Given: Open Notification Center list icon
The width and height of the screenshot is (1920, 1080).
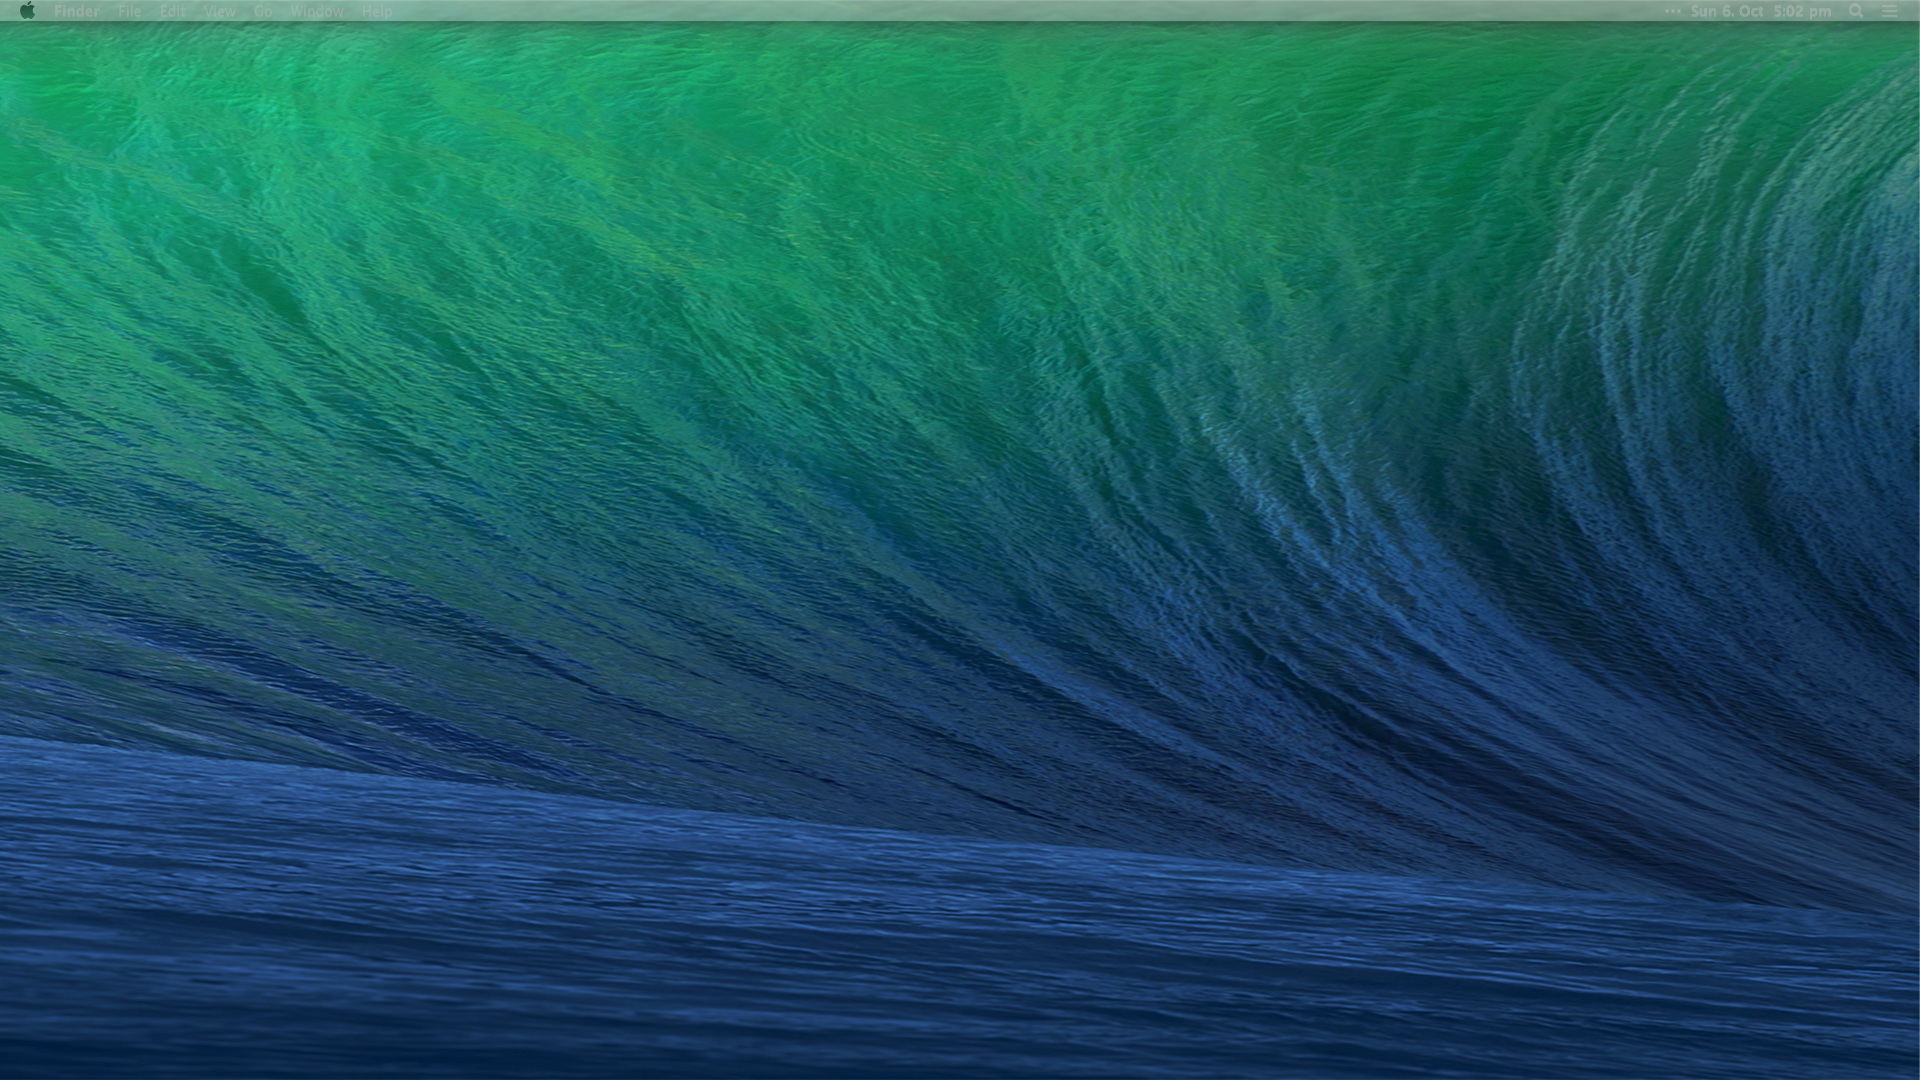Looking at the screenshot, I should coord(1889,11).
